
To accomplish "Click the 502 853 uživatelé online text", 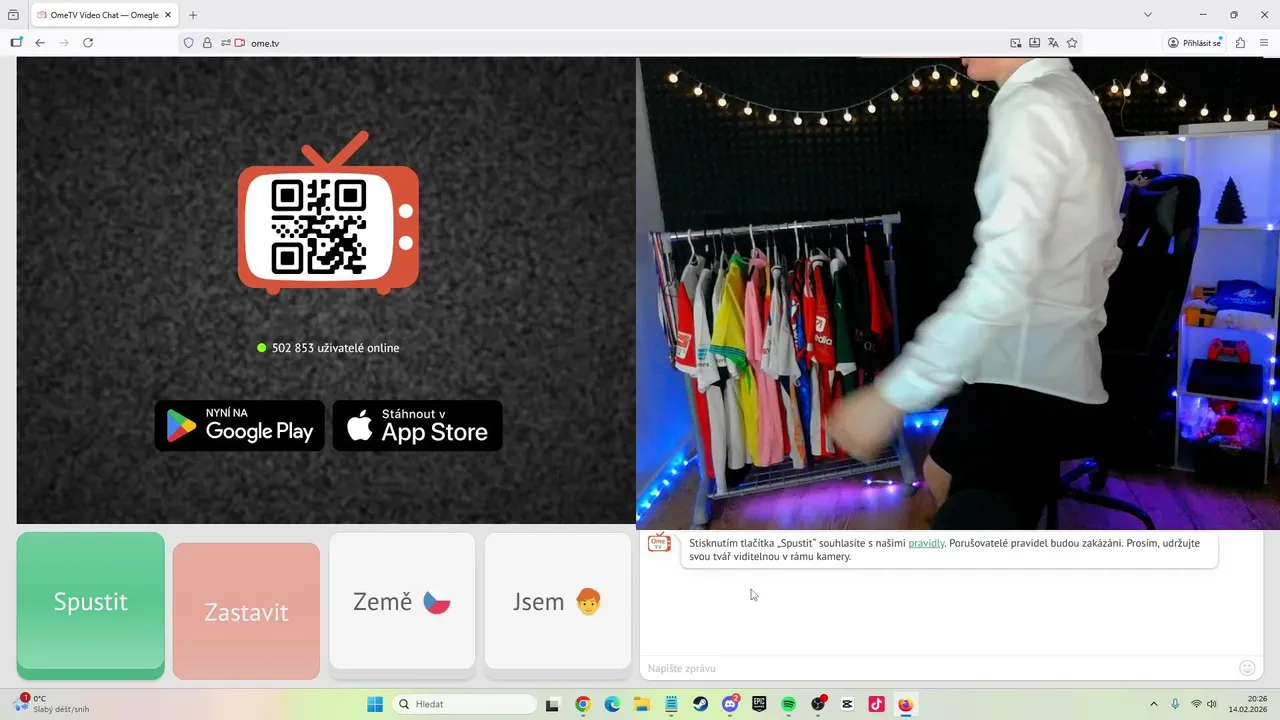I will coord(335,348).
